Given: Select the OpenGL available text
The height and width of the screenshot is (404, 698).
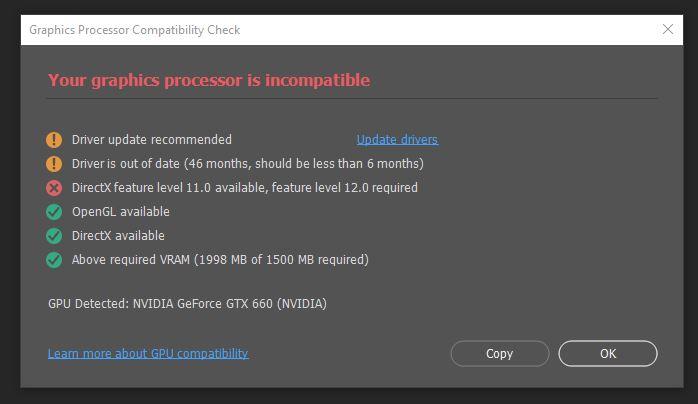Looking at the screenshot, I should click(121, 212).
